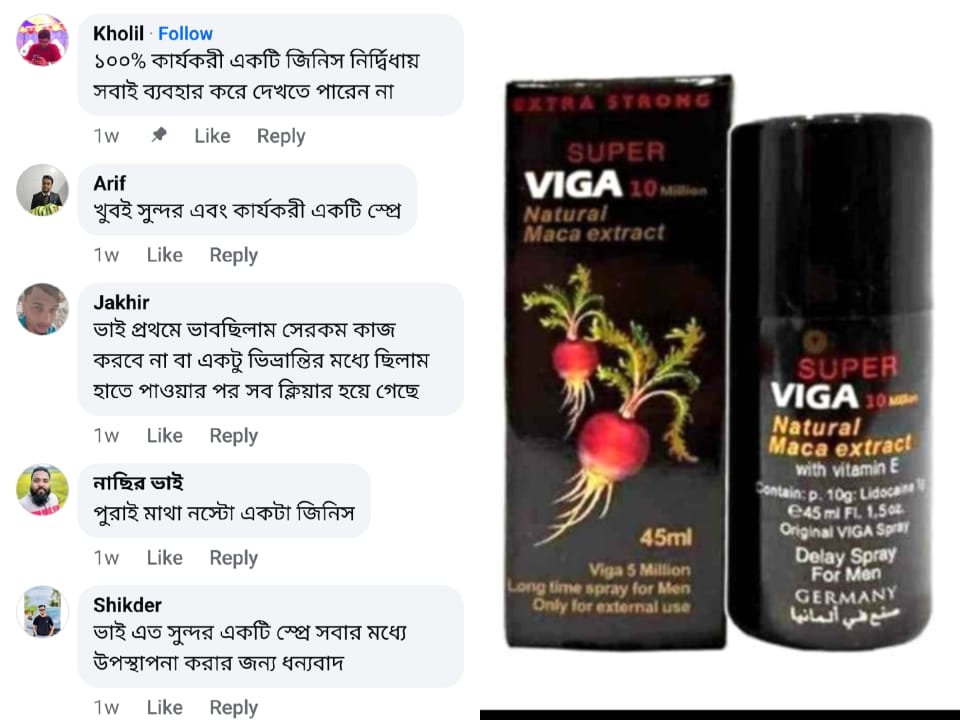Reply to Arif's comment
The height and width of the screenshot is (720, 960).
(x=234, y=255)
